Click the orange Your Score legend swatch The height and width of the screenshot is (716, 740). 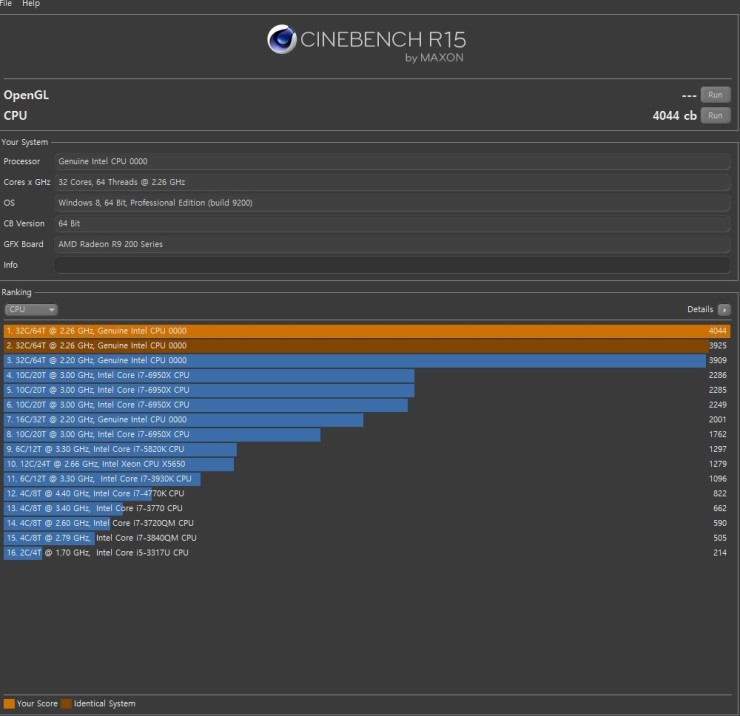9,704
